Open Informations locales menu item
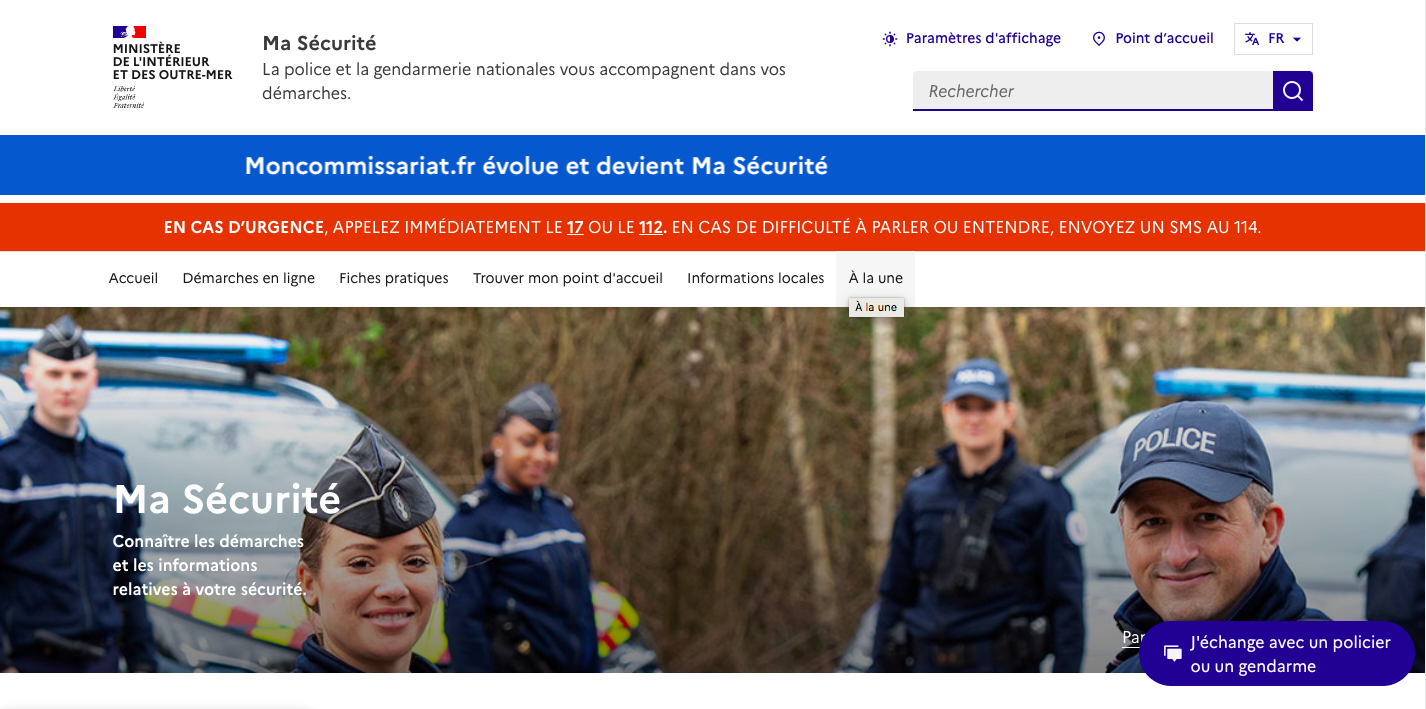1426x709 pixels. click(x=755, y=278)
